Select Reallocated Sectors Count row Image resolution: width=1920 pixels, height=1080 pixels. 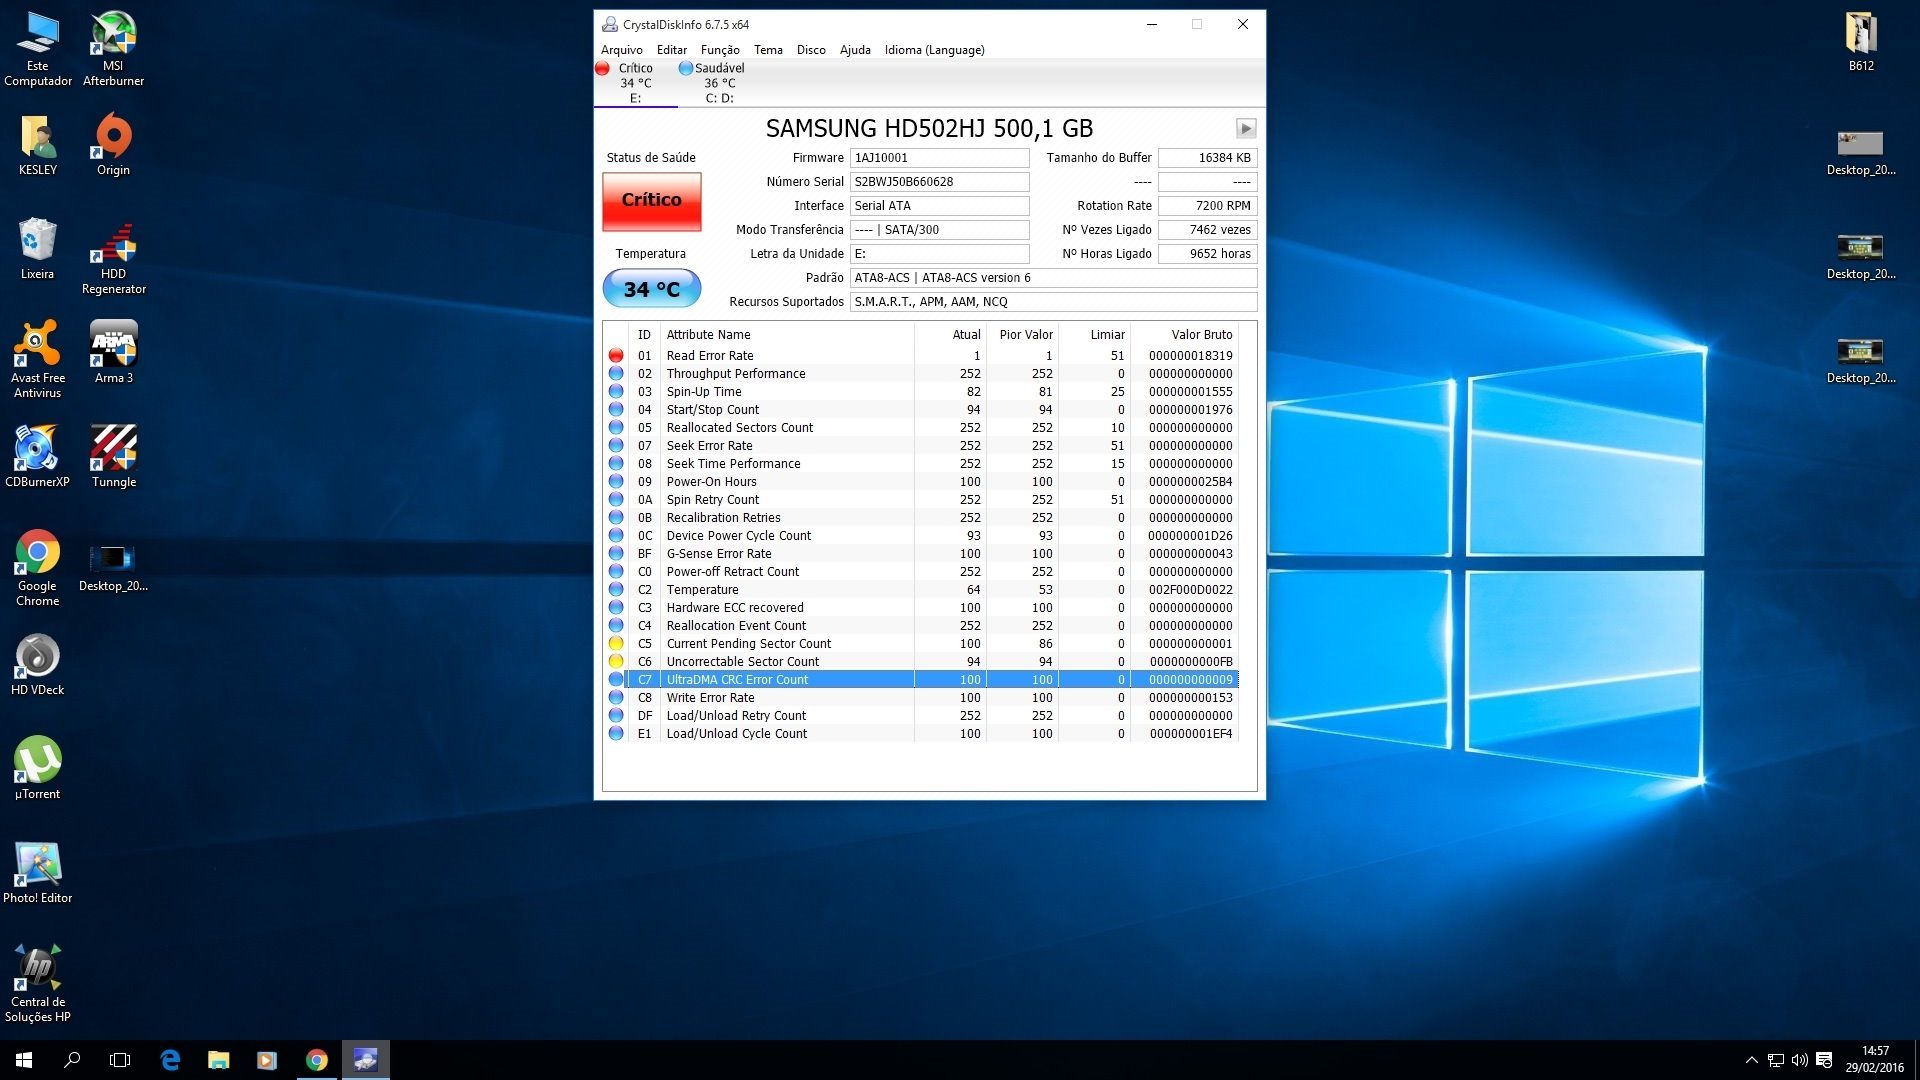tap(920, 428)
